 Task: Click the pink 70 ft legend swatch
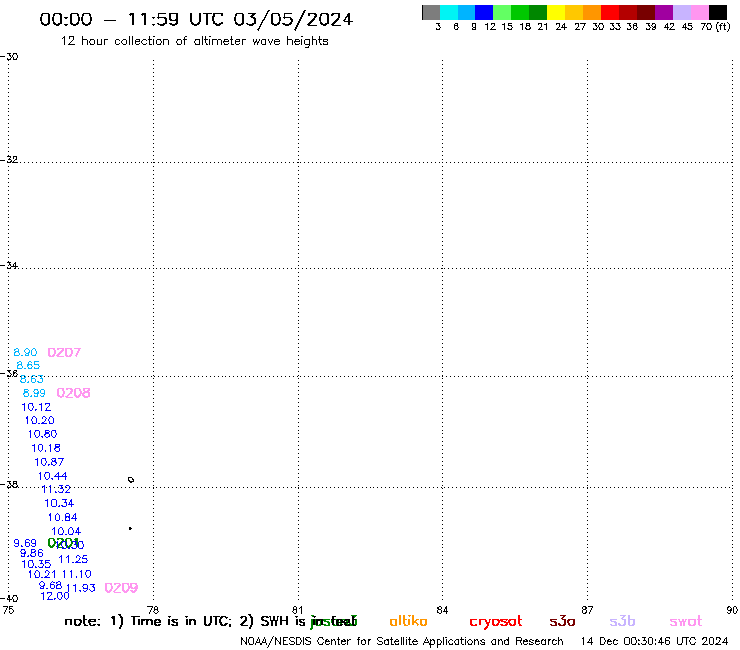(700, 12)
